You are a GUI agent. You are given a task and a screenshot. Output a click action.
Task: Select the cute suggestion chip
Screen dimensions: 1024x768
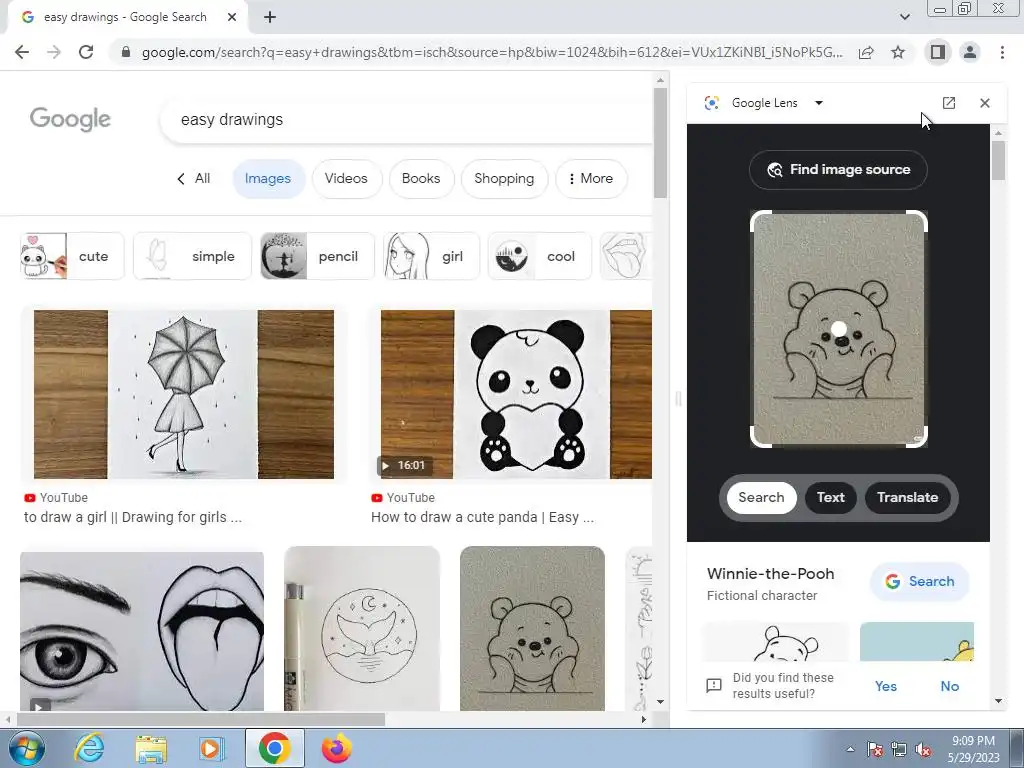72,256
